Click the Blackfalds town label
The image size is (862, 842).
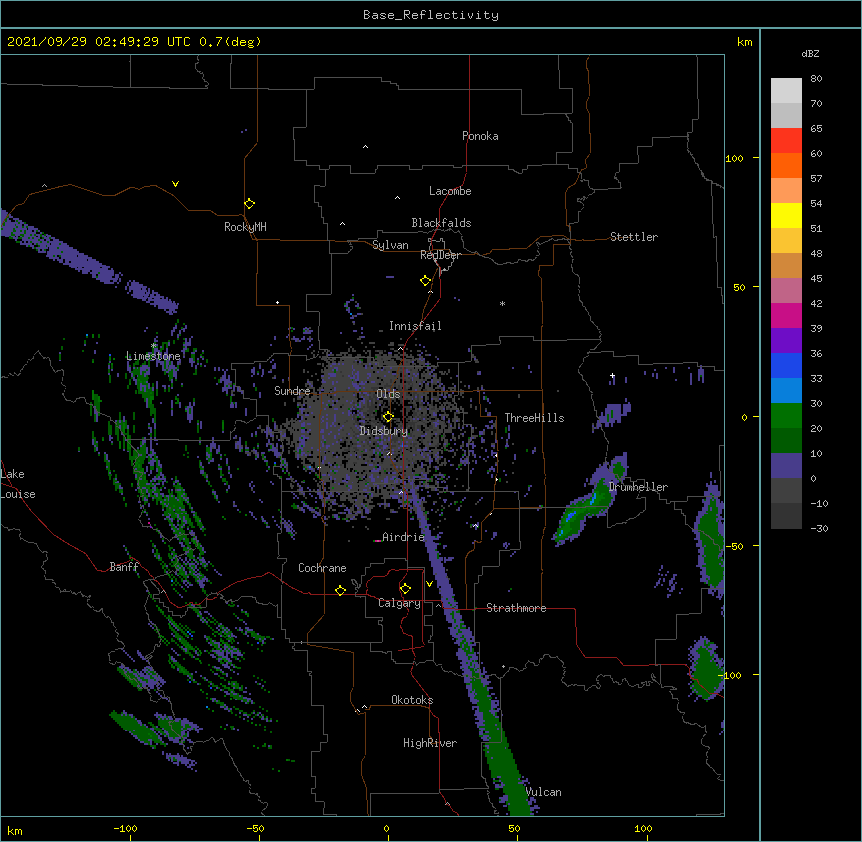click(x=441, y=223)
